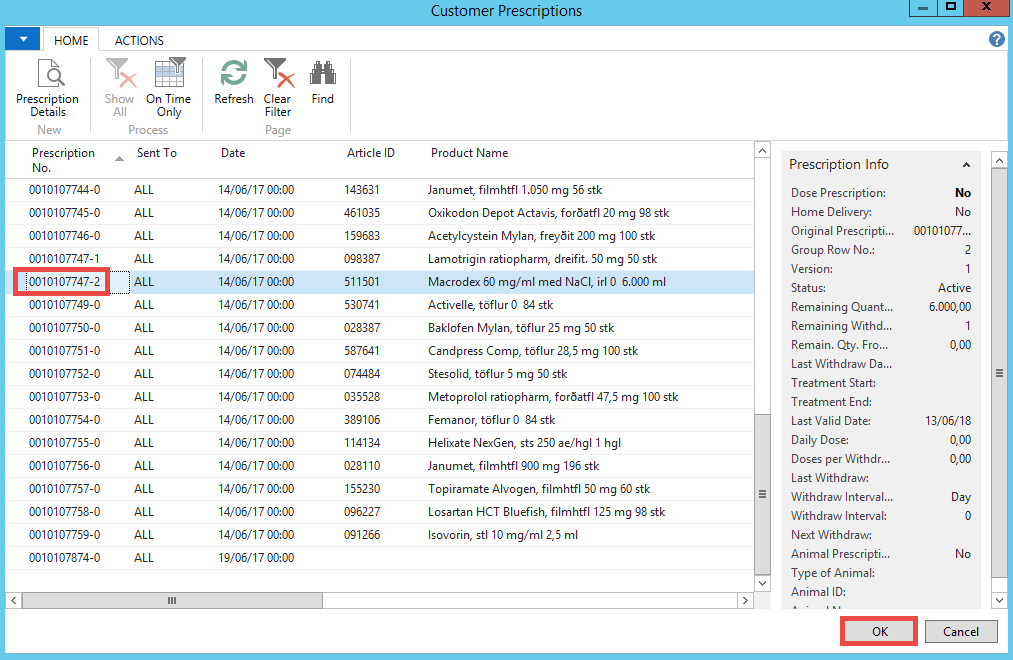This screenshot has height=660, width=1013.
Task: Open the blue application menu dropdown
Action: pyautogui.click(x=23, y=39)
